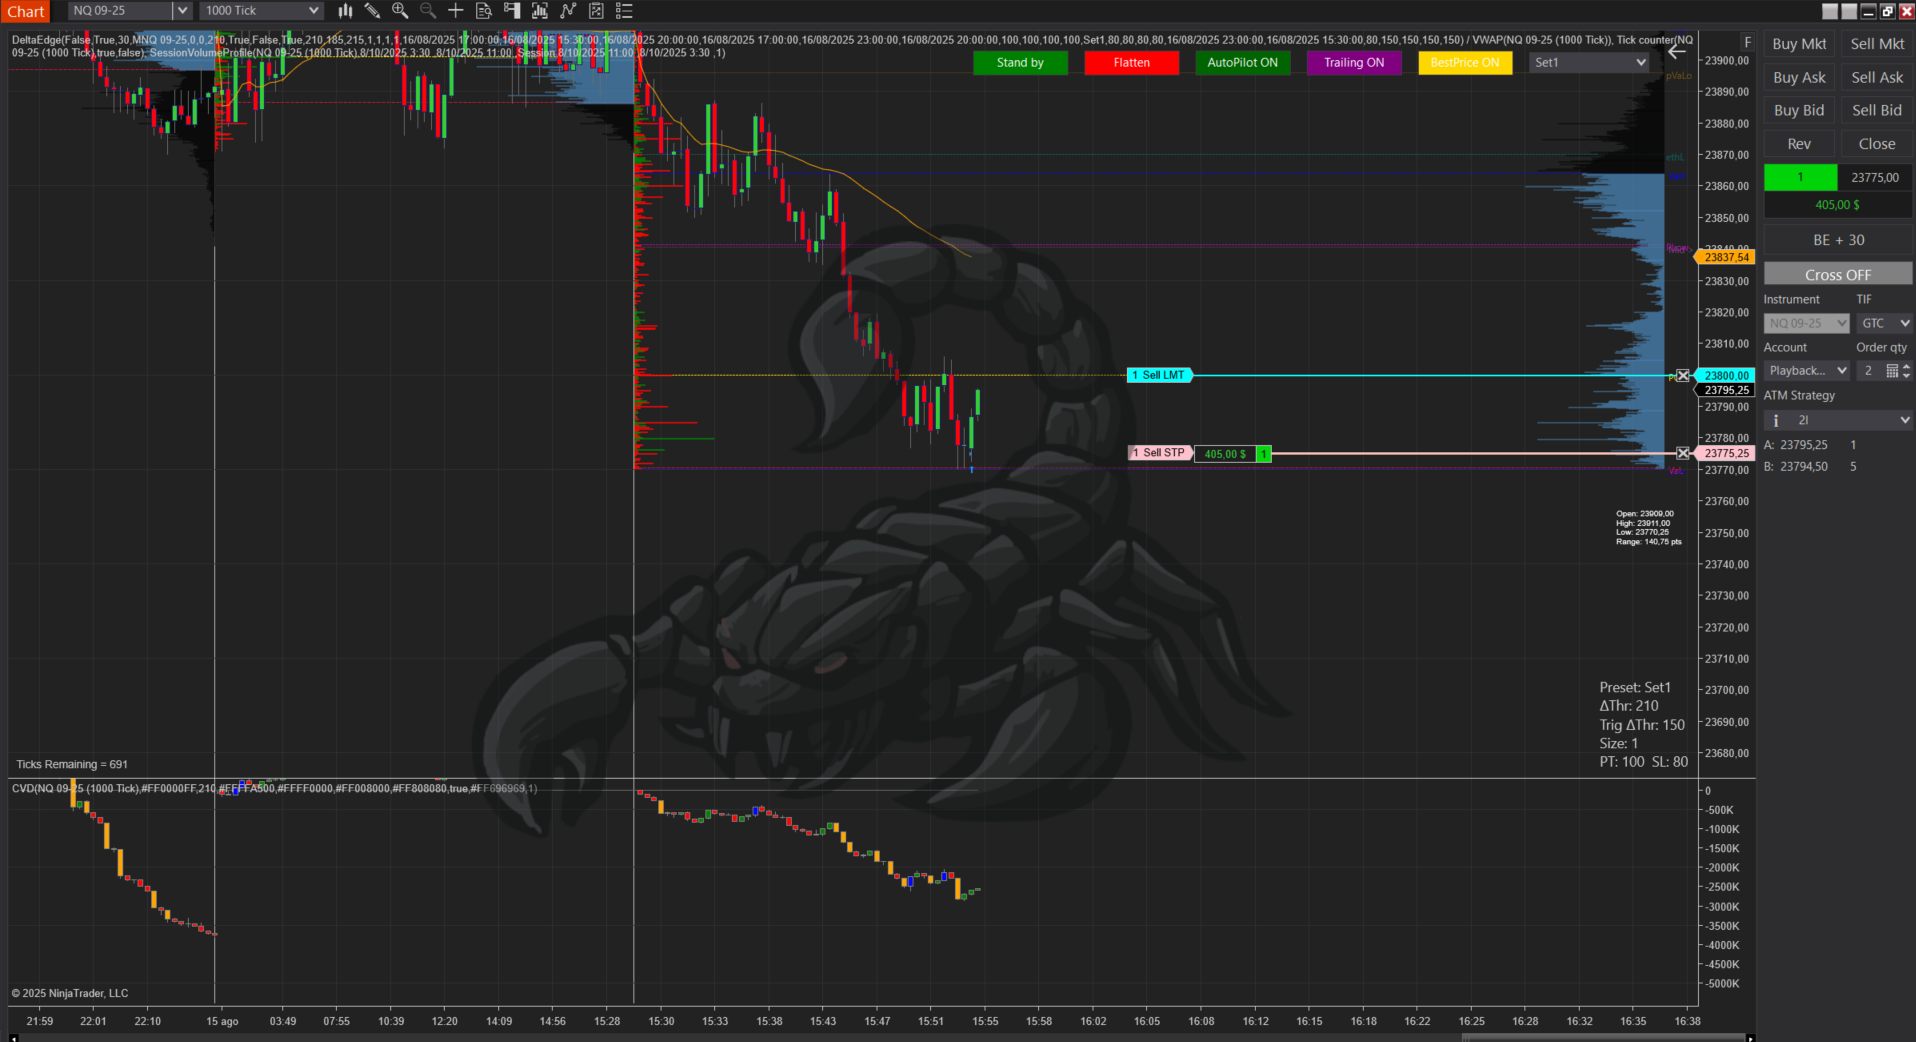The image size is (1916, 1042).
Task: Open the bar type chart style icon
Action: 345,11
